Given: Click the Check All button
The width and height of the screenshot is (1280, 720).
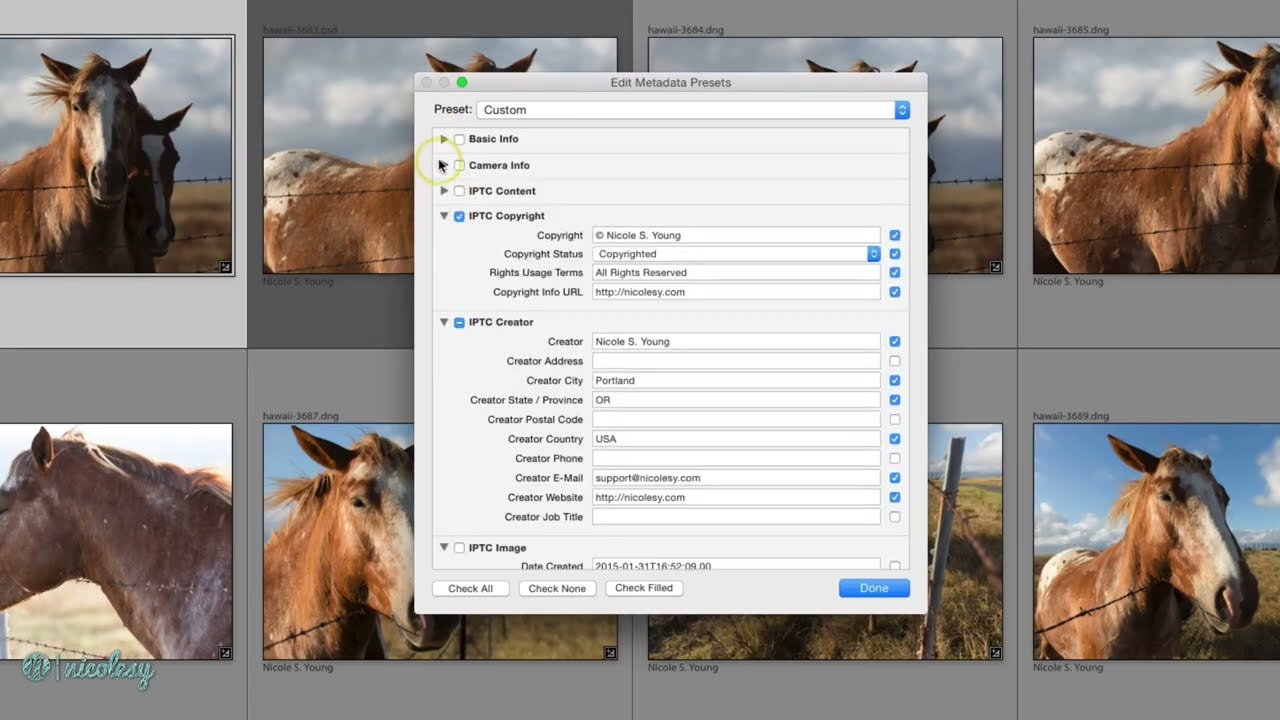Looking at the screenshot, I should (470, 589).
